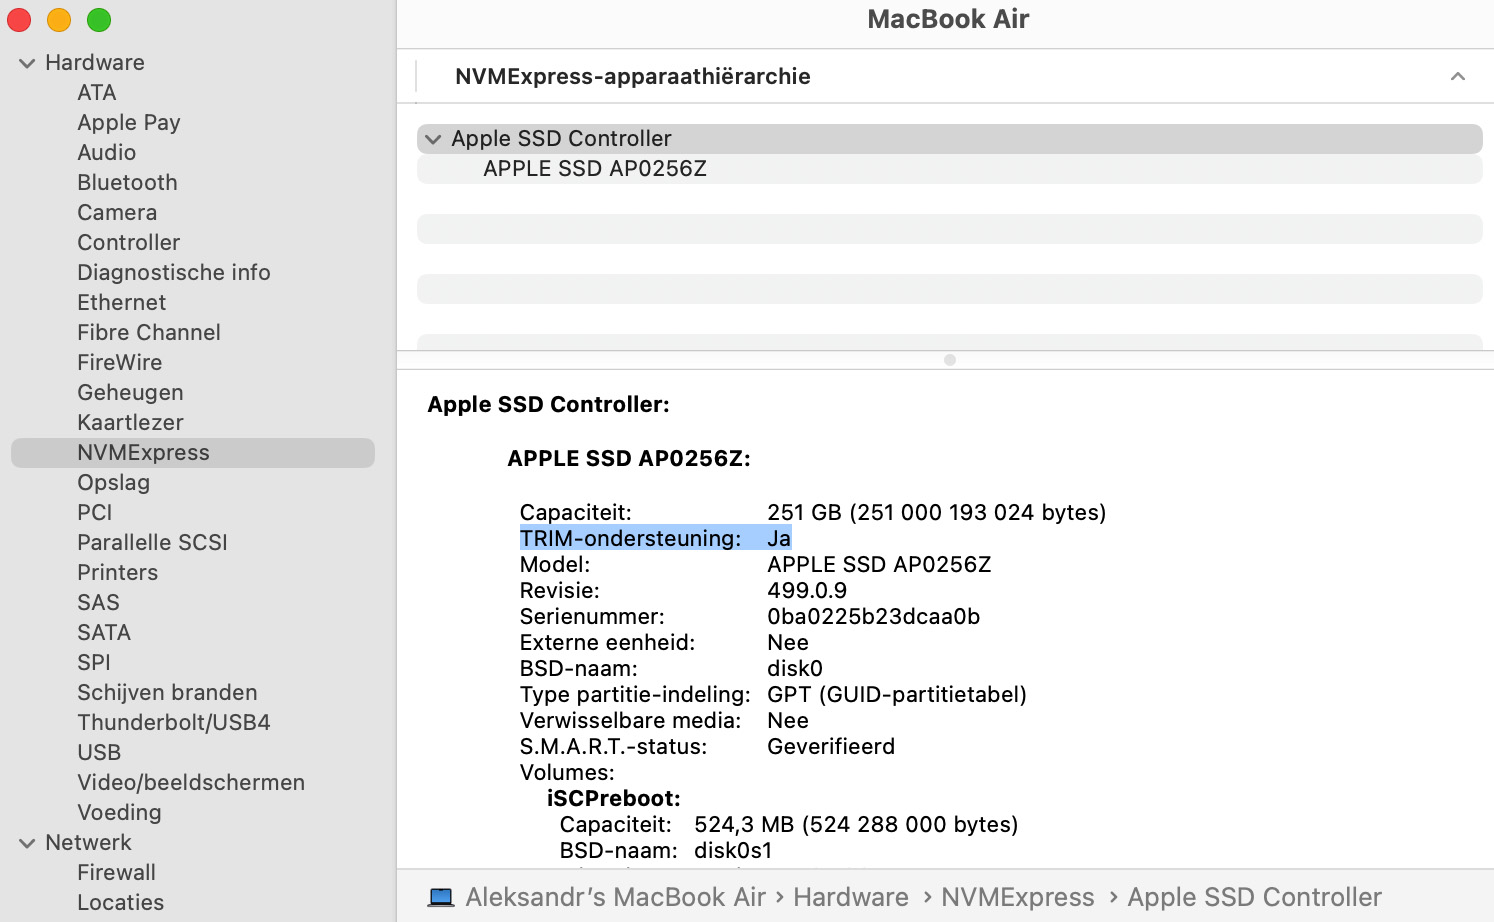Viewport: 1494px width, 922px height.
Task: Select Locaties under Netwerk
Action: click(x=121, y=902)
